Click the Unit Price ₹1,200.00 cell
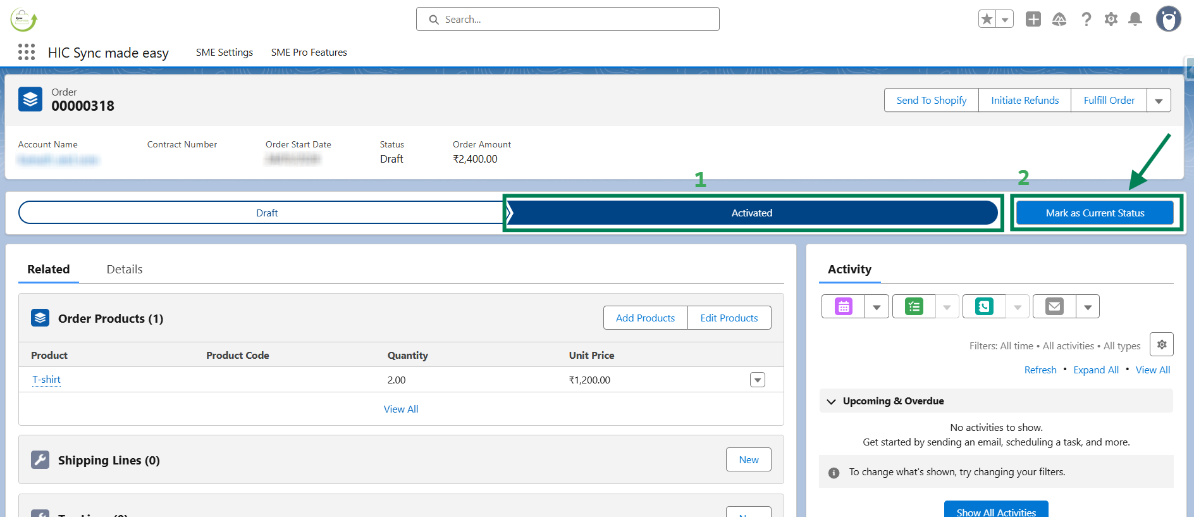Image resolution: width=1194 pixels, height=517 pixels. click(x=589, y=379)
